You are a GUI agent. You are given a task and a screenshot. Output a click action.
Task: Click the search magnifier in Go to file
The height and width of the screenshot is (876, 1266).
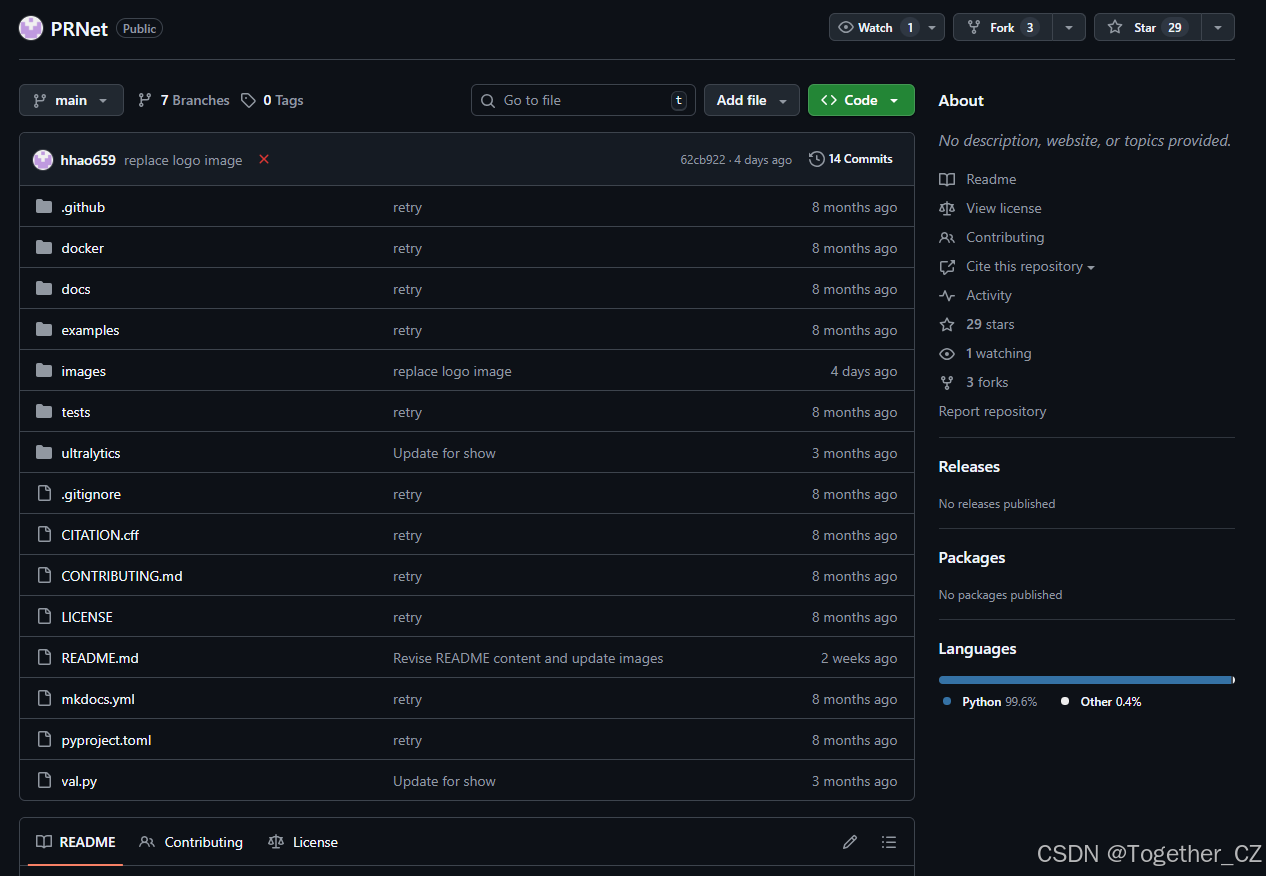tap(487, 100)
